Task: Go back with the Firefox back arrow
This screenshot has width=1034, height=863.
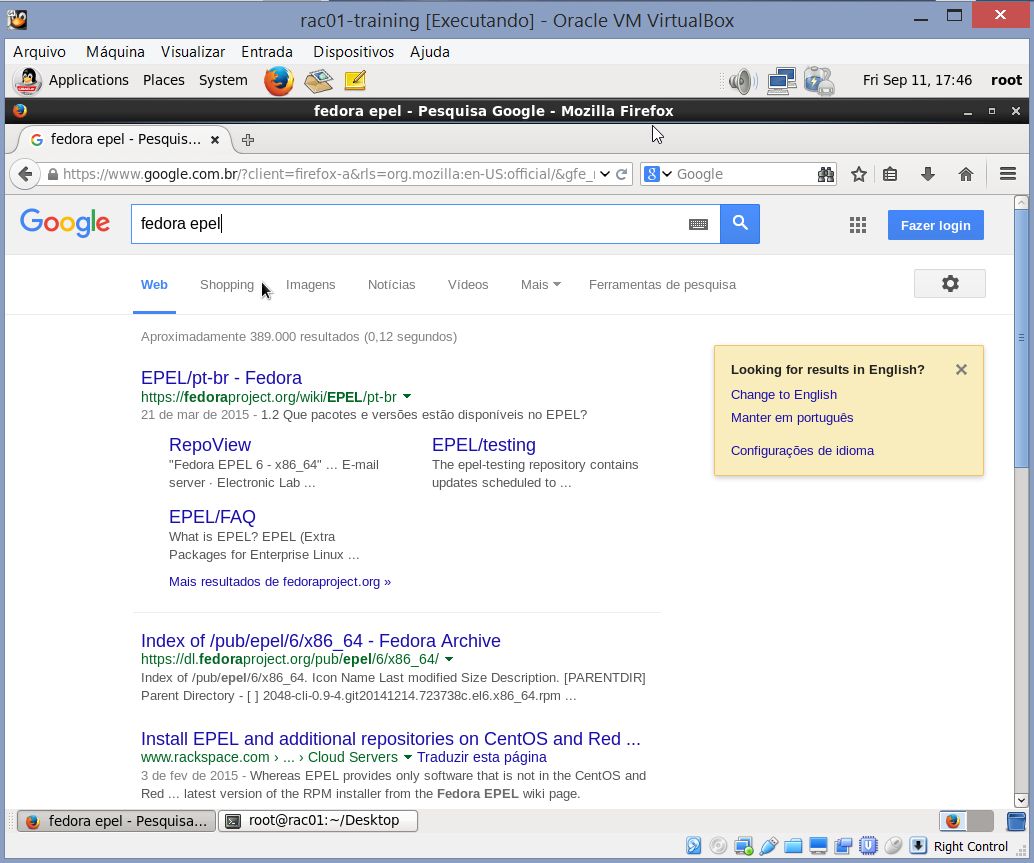Action: point(25,174)
